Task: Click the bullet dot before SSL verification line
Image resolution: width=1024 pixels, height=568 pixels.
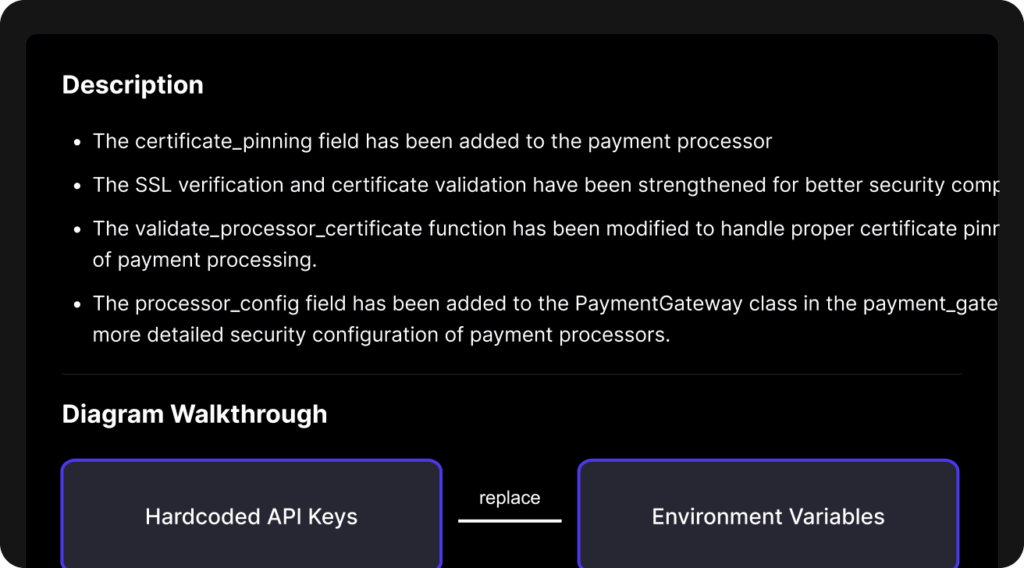Action: tap(77, 186)
